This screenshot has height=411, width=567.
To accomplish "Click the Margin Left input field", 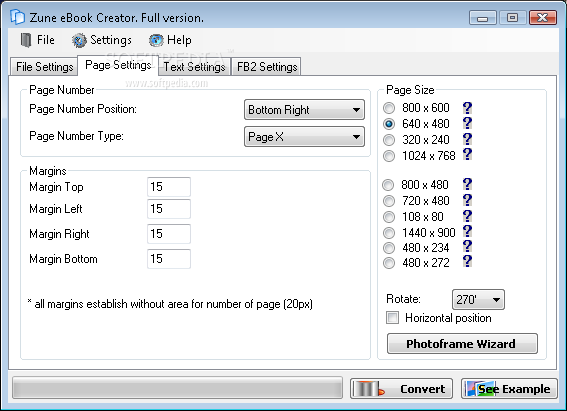I will click(x=169, y=209).
